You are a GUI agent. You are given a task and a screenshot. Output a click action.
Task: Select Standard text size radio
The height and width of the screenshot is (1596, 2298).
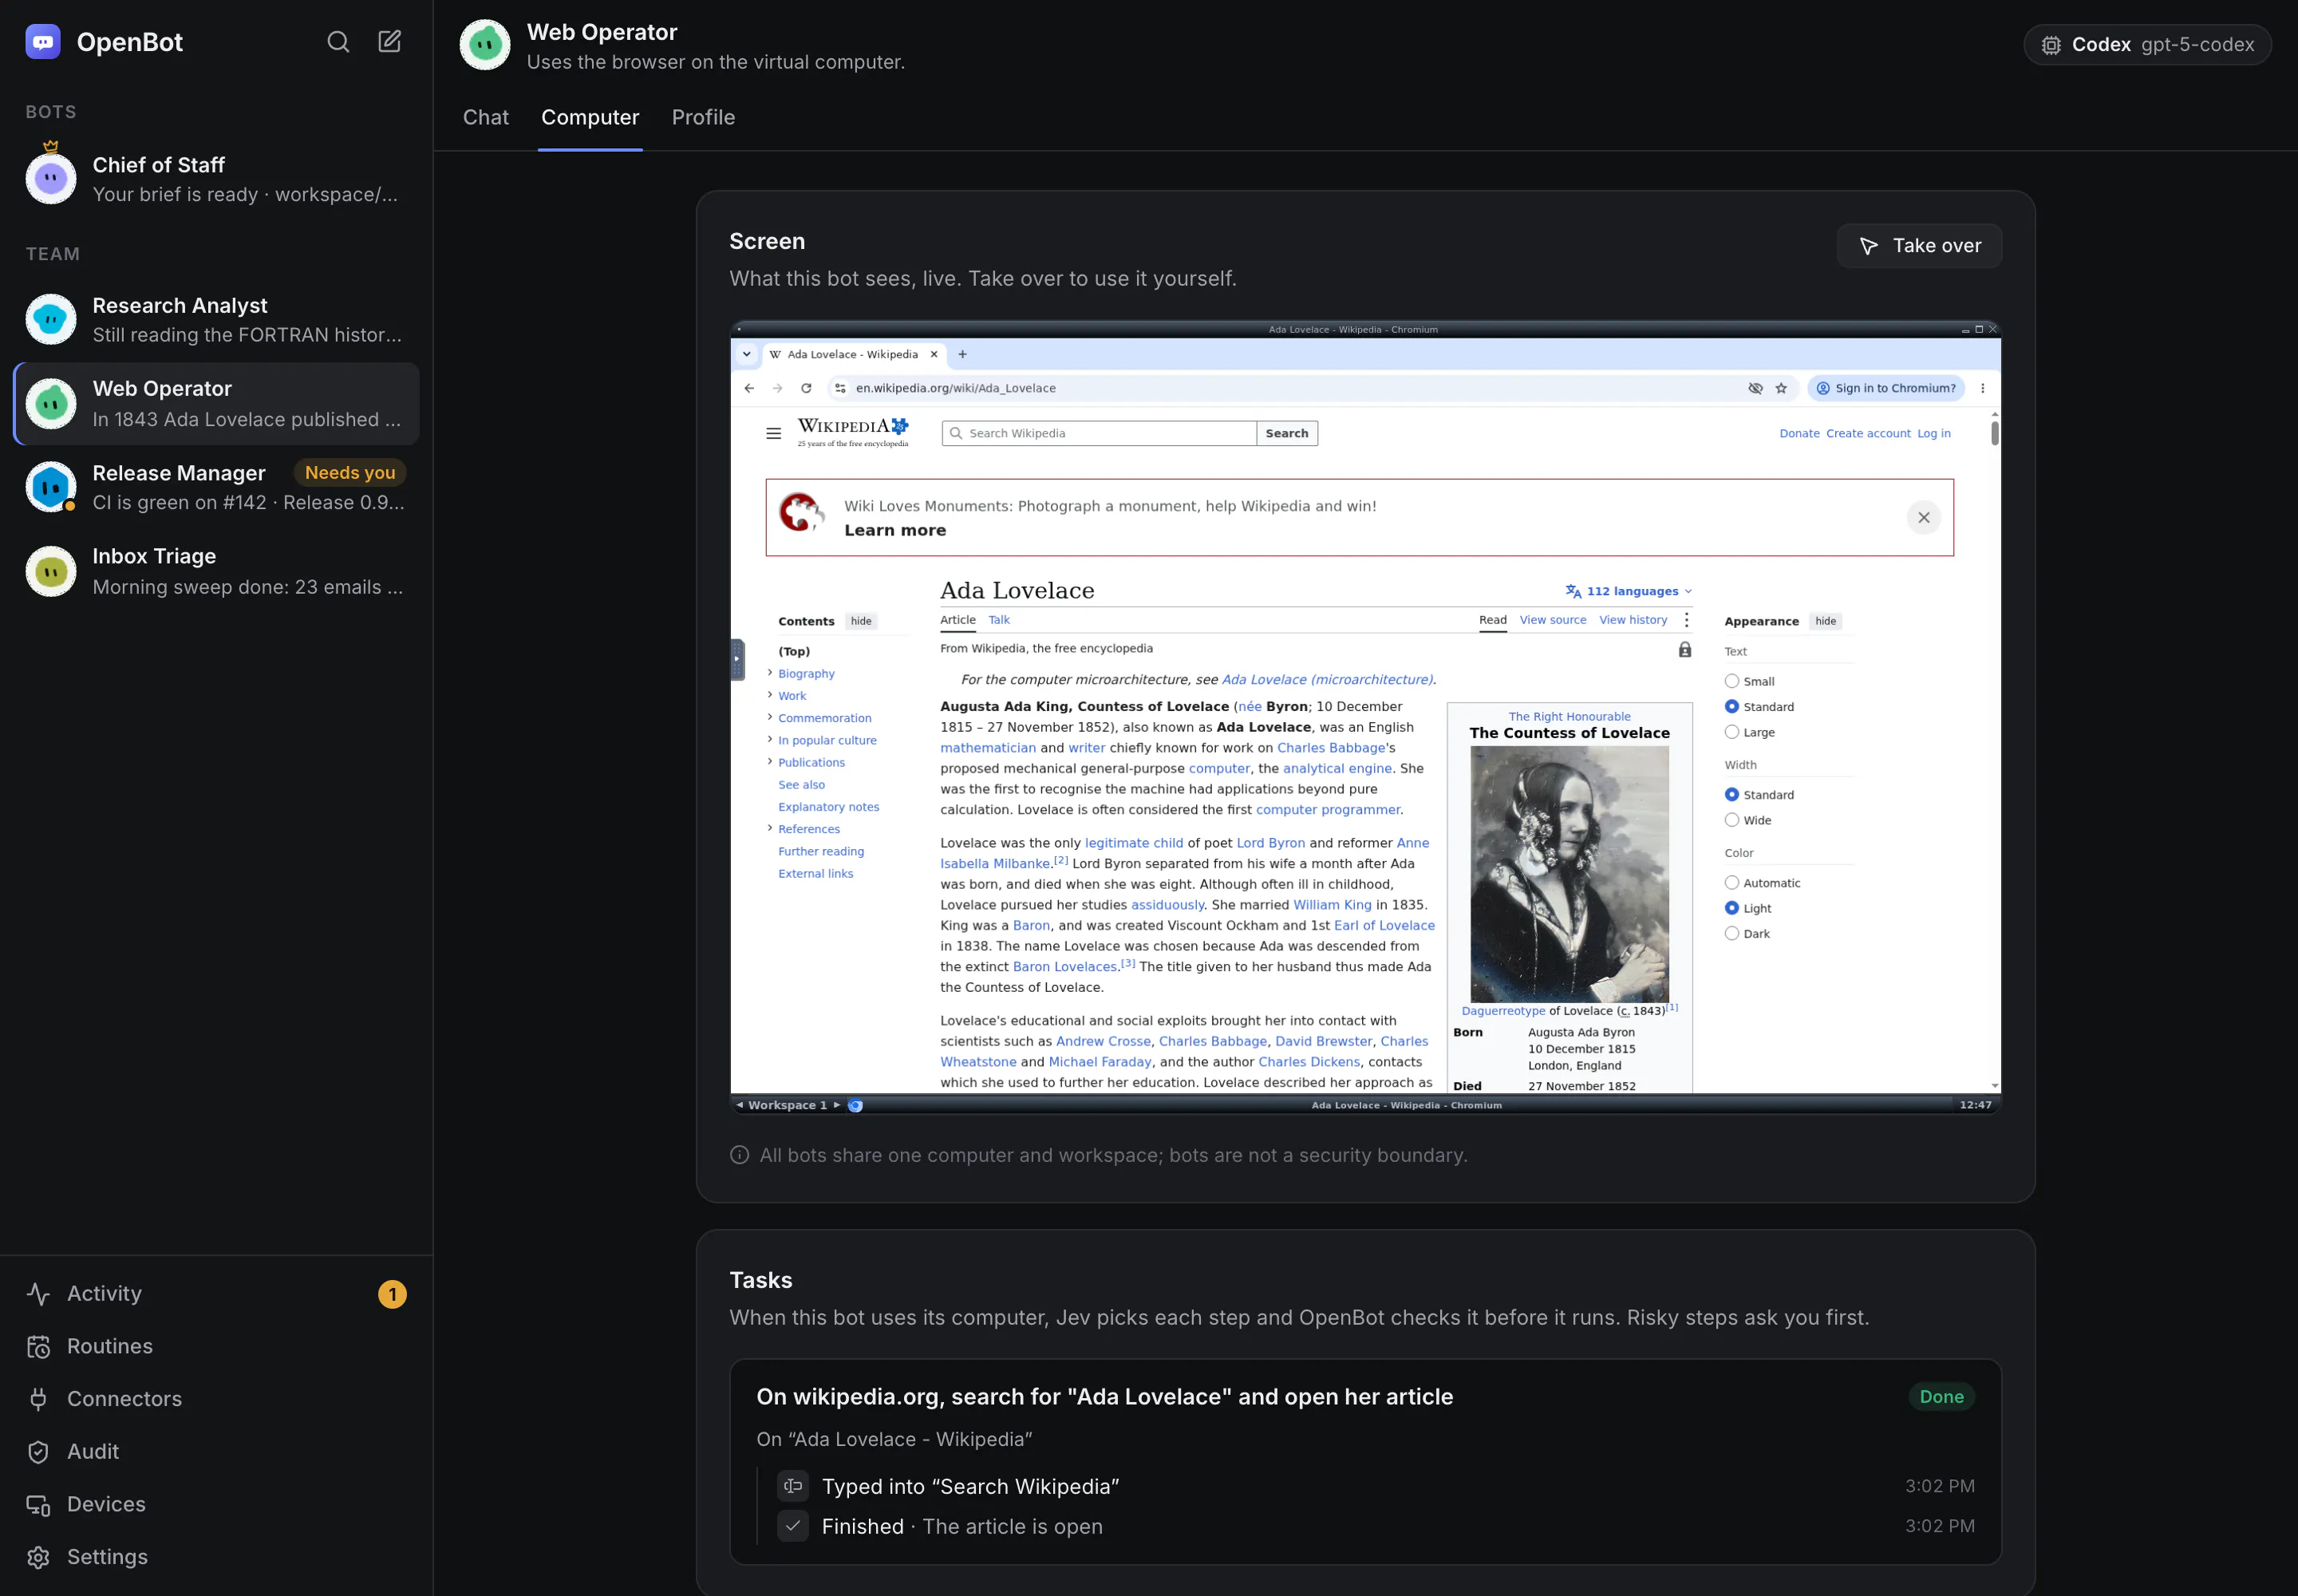1731,706
